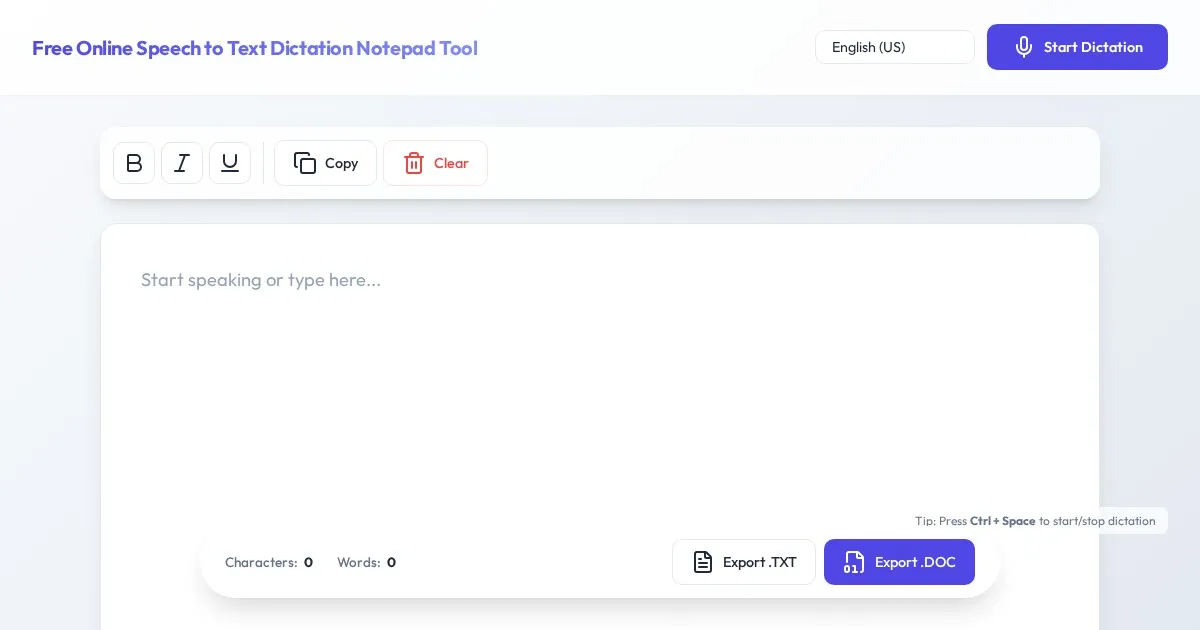The image size is (1200, 630).
Task: Toggle bold formatting with the B button
Action: (134, 163)
